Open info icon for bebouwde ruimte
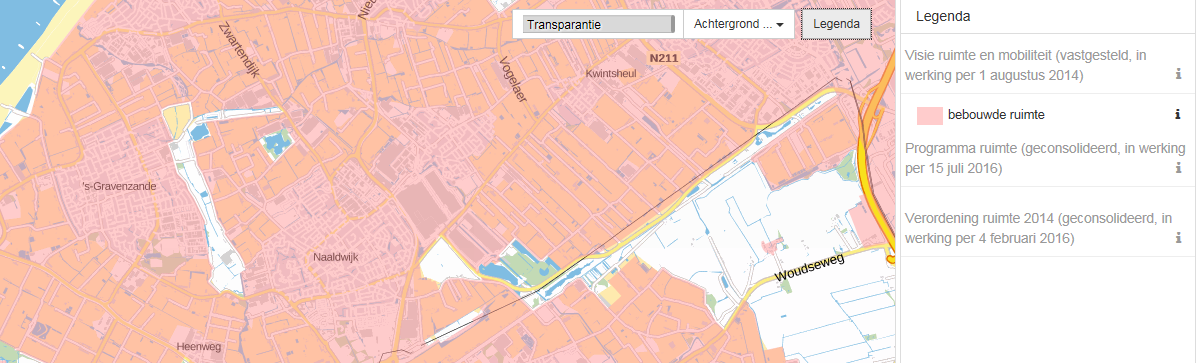This screenshot has height=363, width=1198. (x=1178, y=115)
